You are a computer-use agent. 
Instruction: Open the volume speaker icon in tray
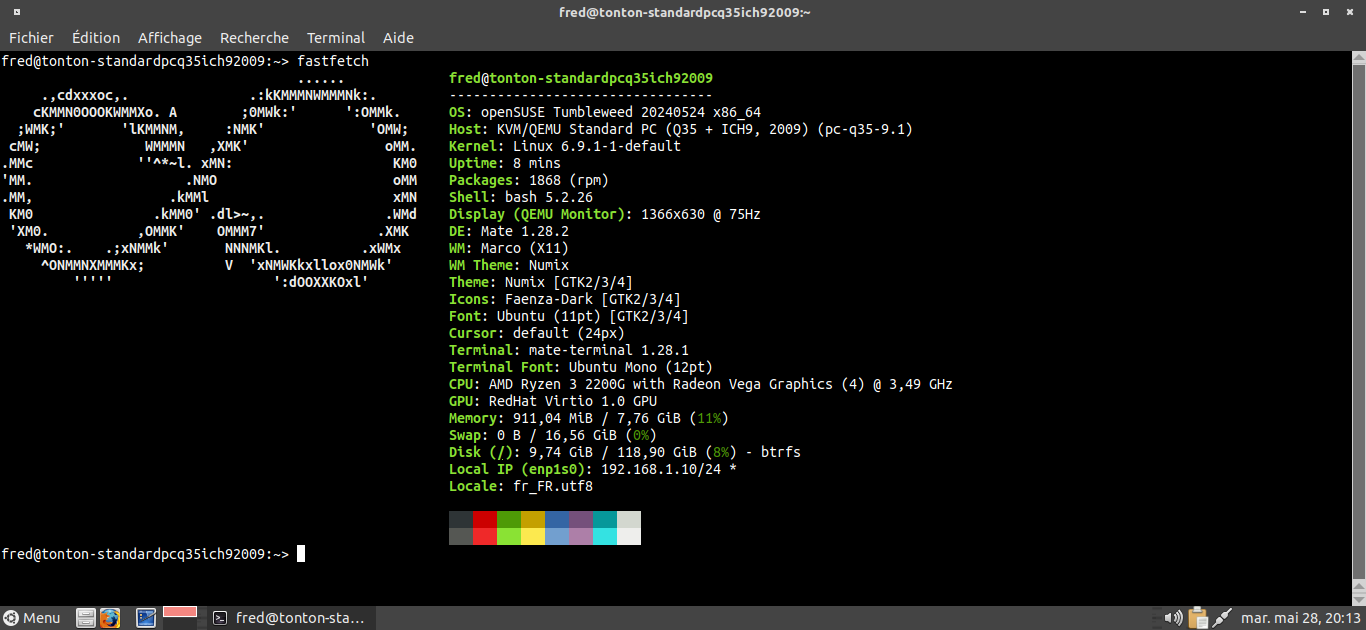[1174, 618]
